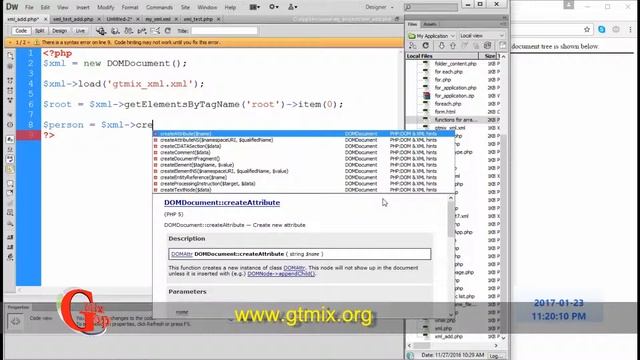Click the Open documents icon in coding toolbar
This screenshot has height=360, width=640.
coord(10,56)
